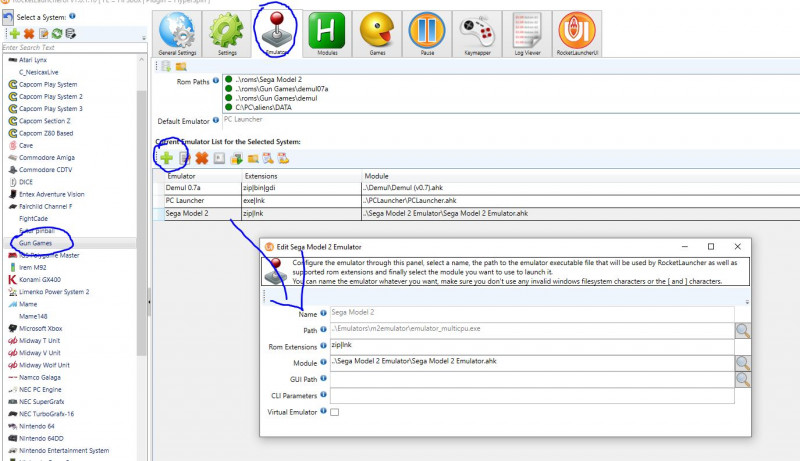Click the database edit icon in systems toolbar
The height and width of the screenshot is (461, 800).
70,34
